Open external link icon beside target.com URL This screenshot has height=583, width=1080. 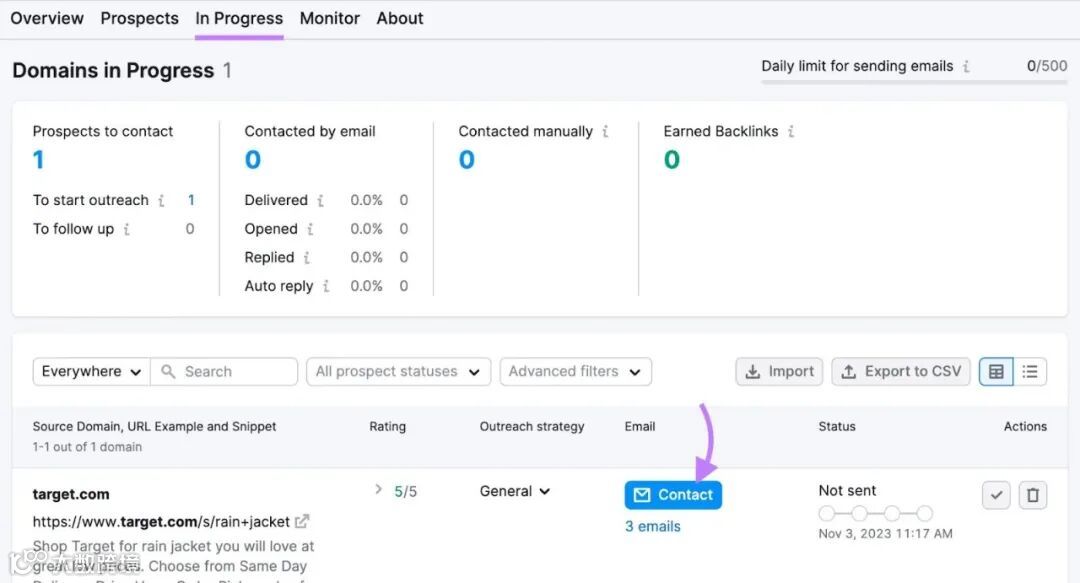[x=302, y=521]
